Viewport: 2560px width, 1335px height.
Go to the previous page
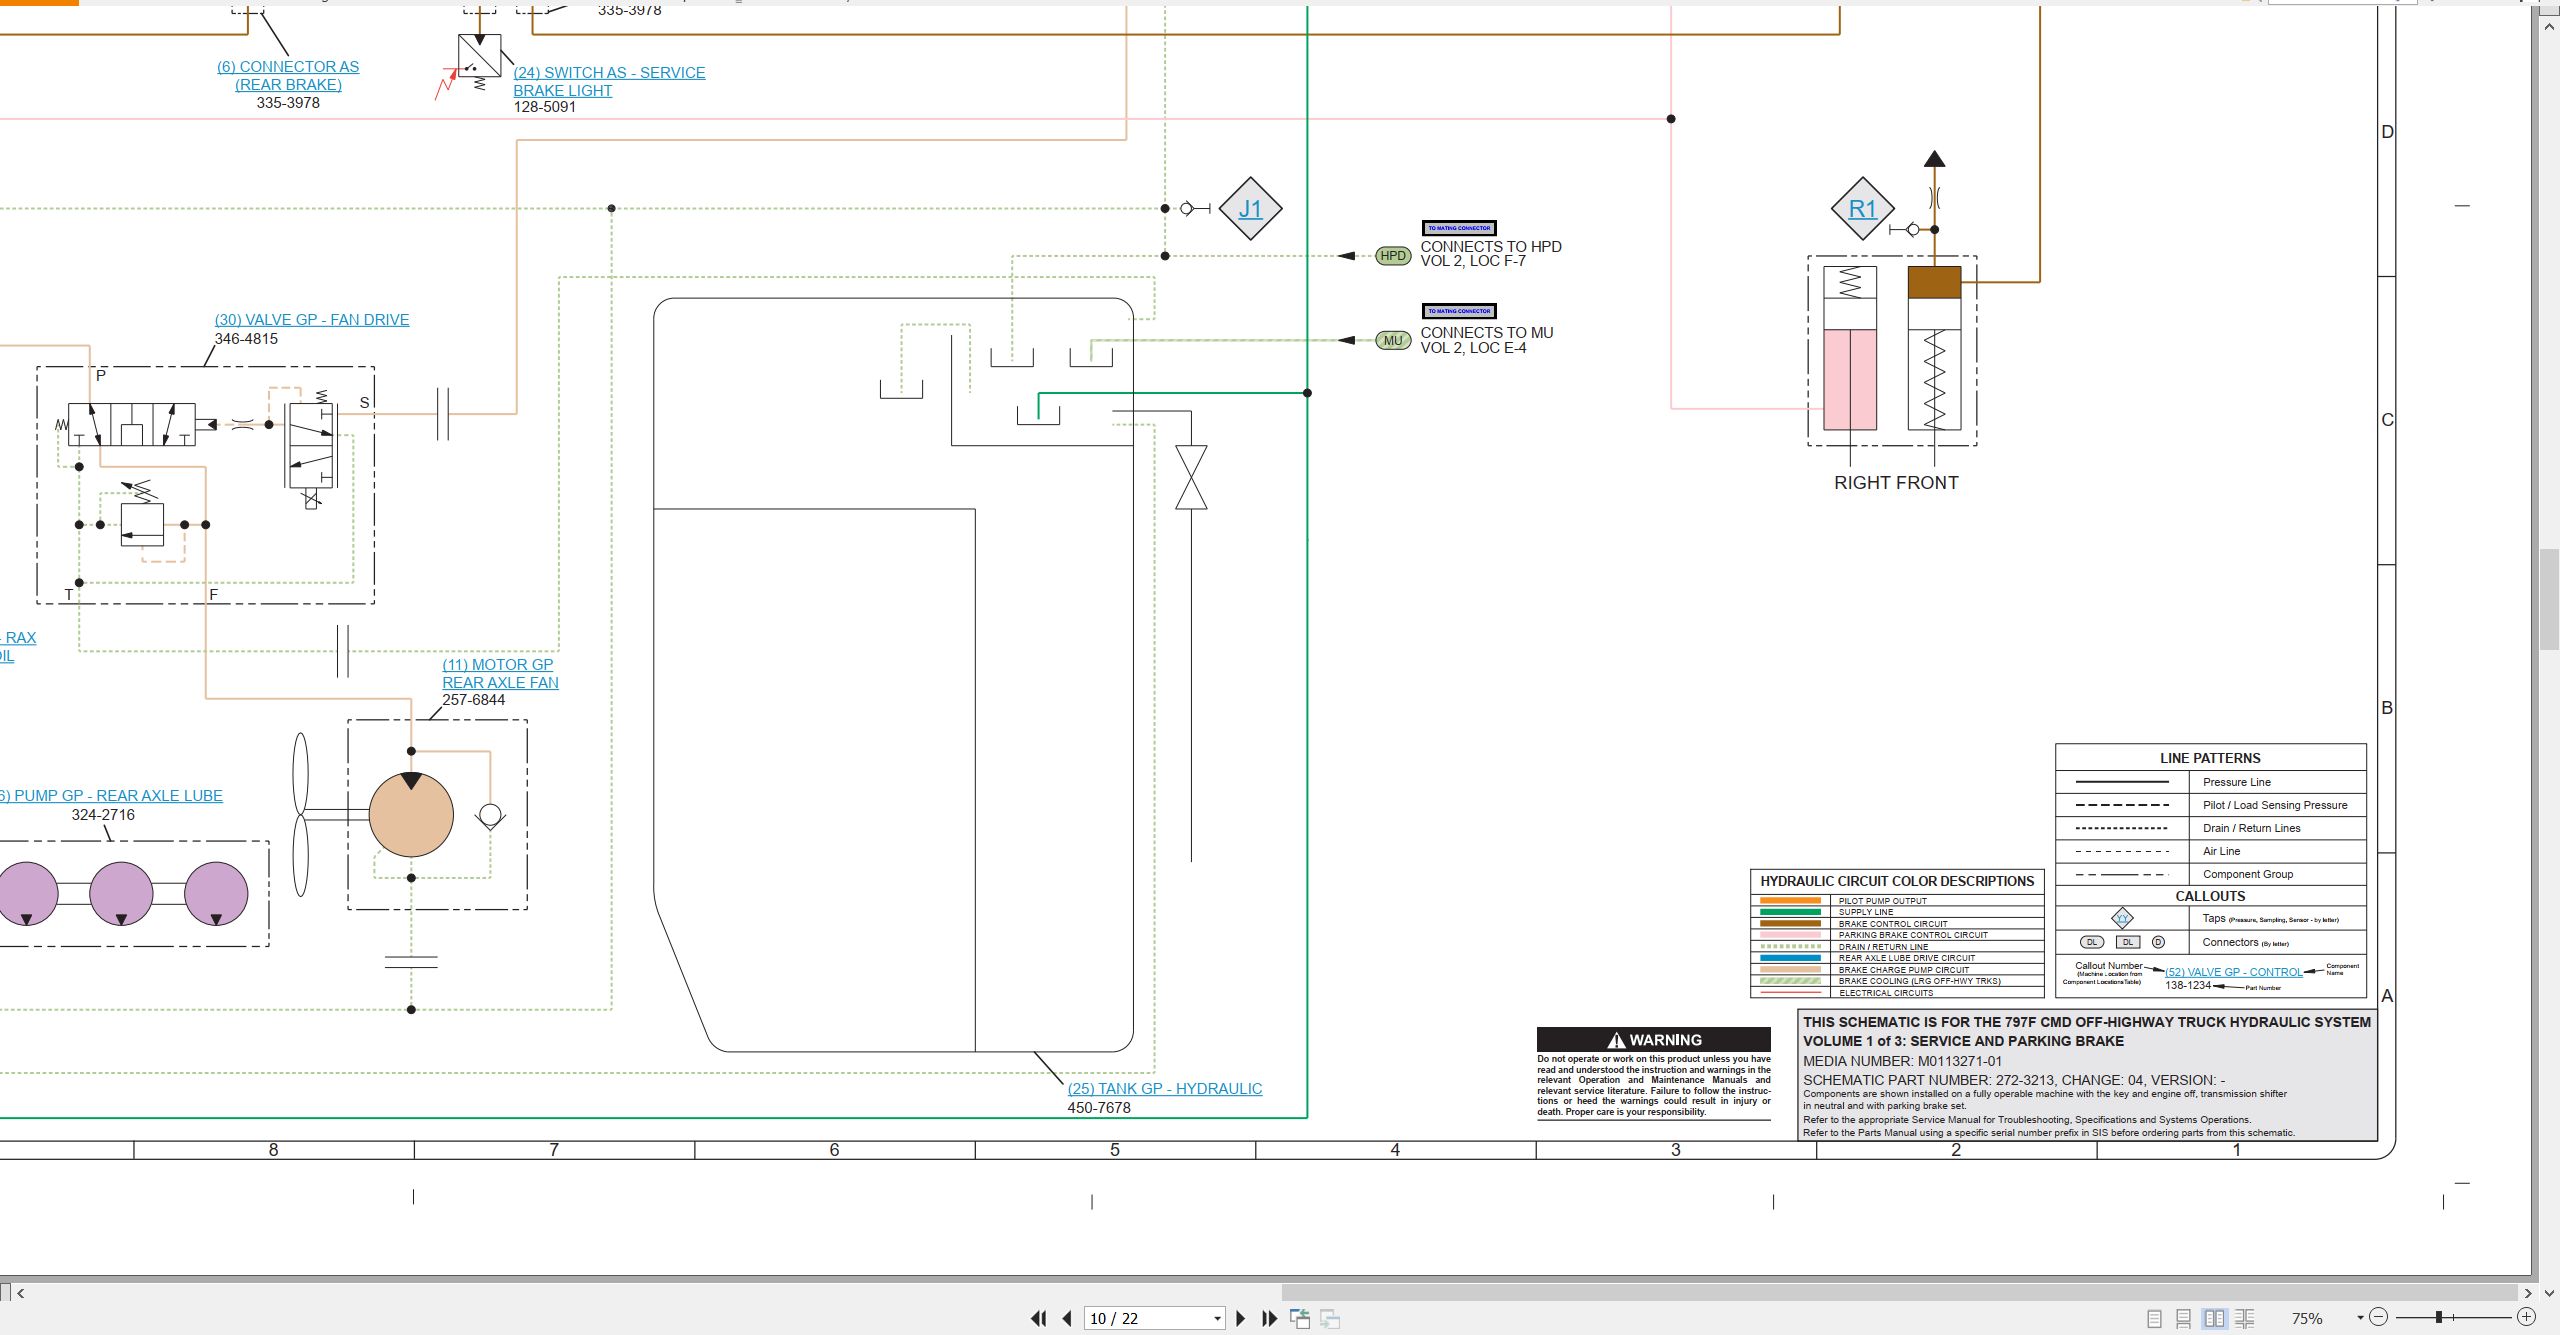[x=1067, y=1318]
